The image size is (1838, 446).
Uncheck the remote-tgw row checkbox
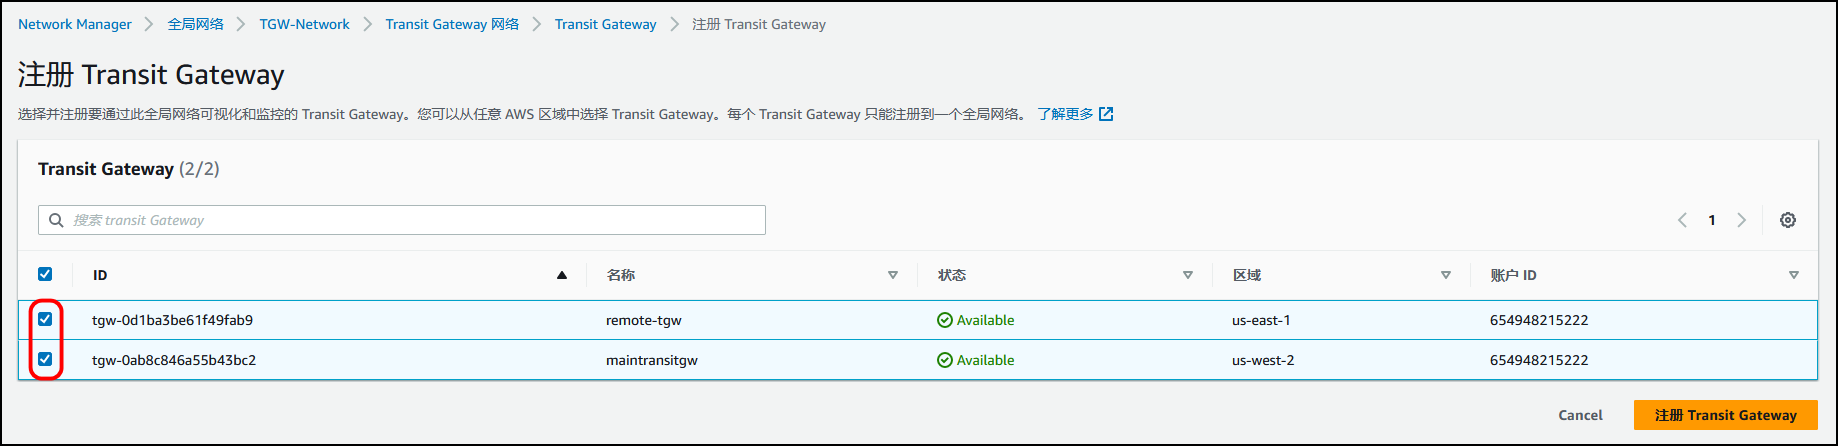(x=45, y=319)
